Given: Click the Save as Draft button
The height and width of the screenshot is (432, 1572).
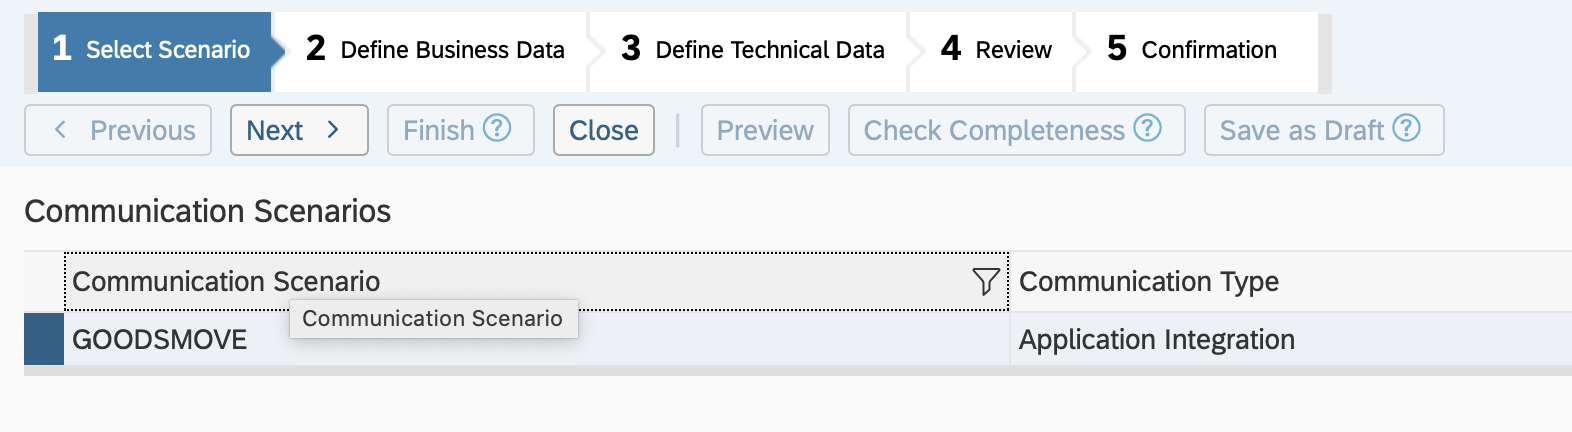Looking at the screenshot, I should tap(1301, 130).
